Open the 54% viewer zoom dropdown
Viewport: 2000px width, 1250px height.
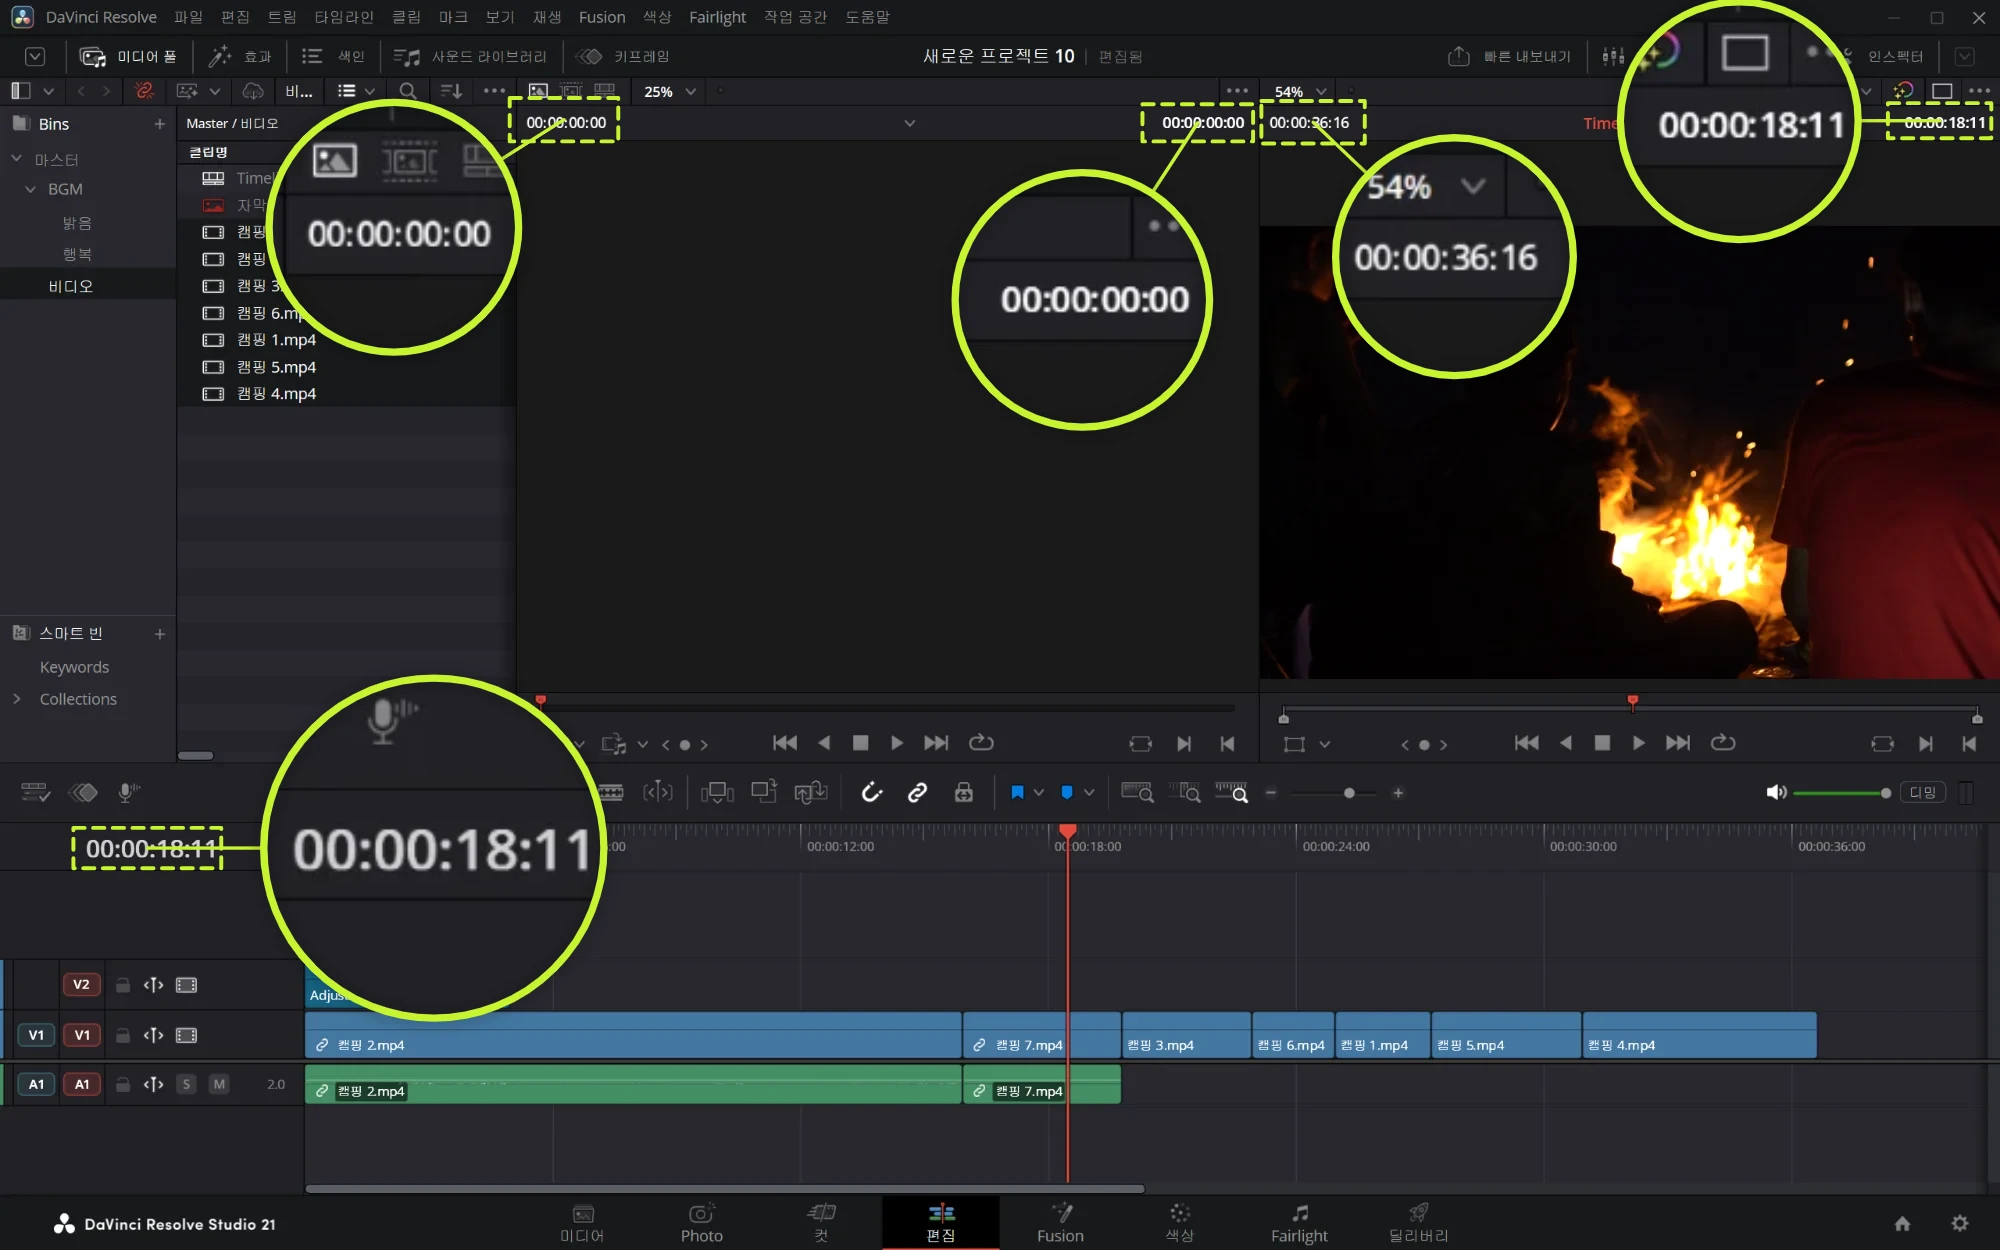[1300, 91]
